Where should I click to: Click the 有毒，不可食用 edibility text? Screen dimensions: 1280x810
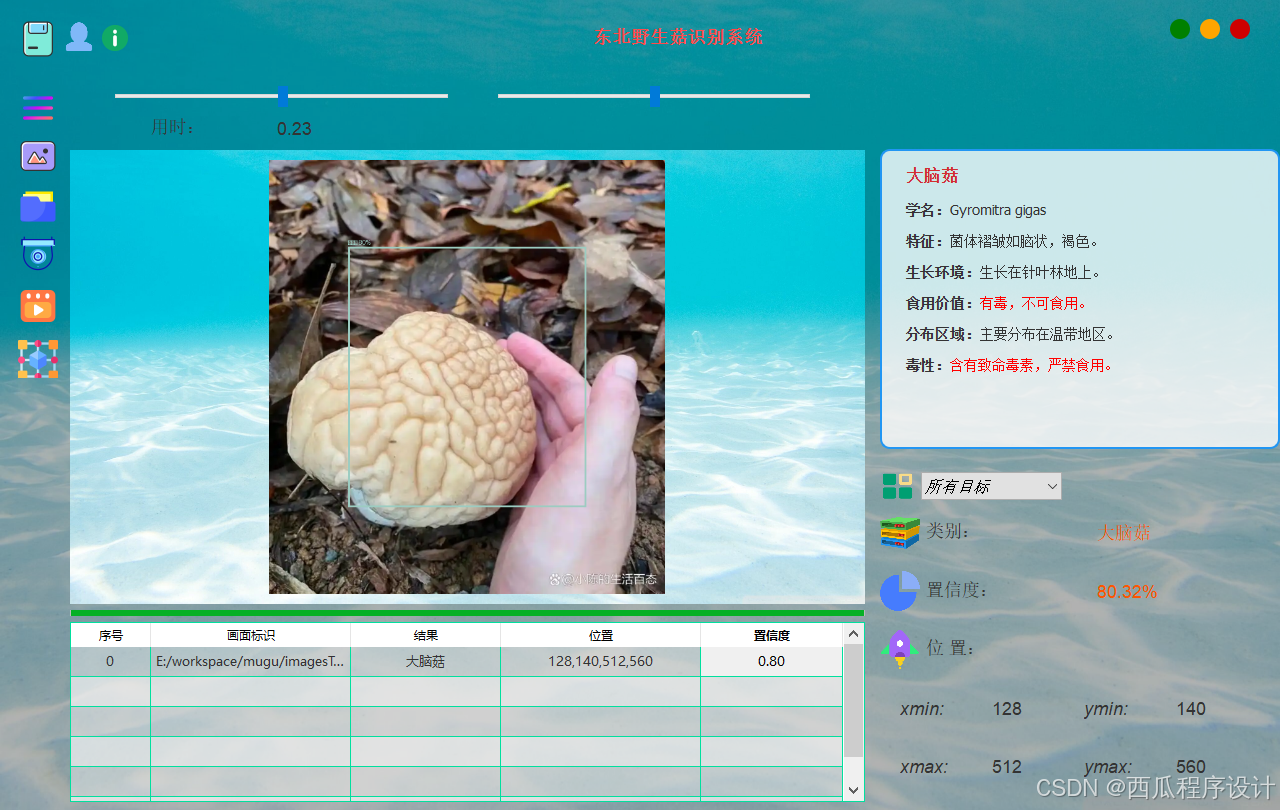click(x=1033, y=303)
